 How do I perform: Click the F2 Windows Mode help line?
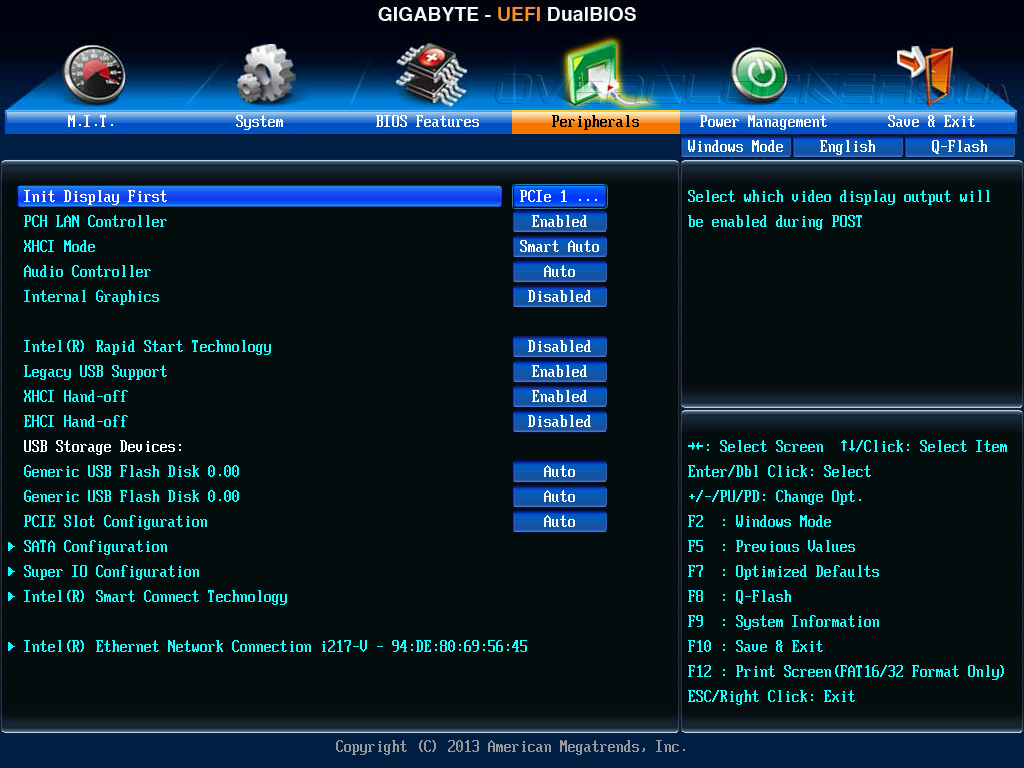[760, 522]
